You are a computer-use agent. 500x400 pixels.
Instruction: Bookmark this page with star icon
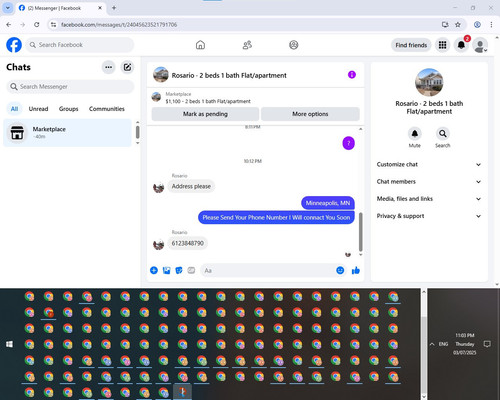pos(458,25)
